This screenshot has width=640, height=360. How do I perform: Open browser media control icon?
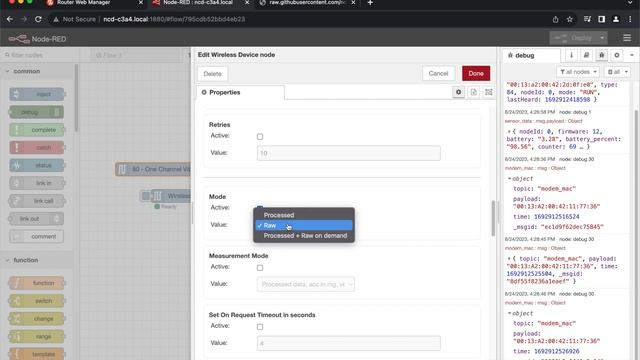(587, 19)
